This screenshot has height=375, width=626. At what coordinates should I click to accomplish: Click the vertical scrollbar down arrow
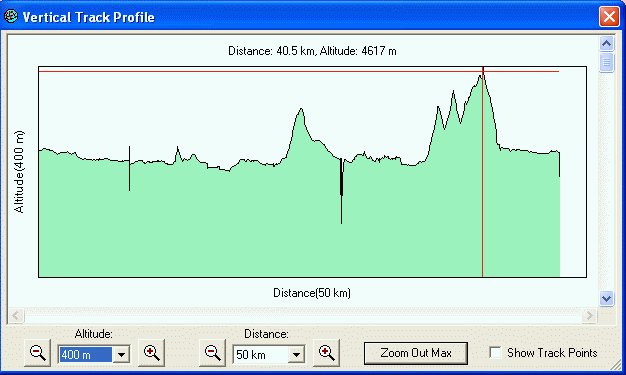click(x=606, y=298)
